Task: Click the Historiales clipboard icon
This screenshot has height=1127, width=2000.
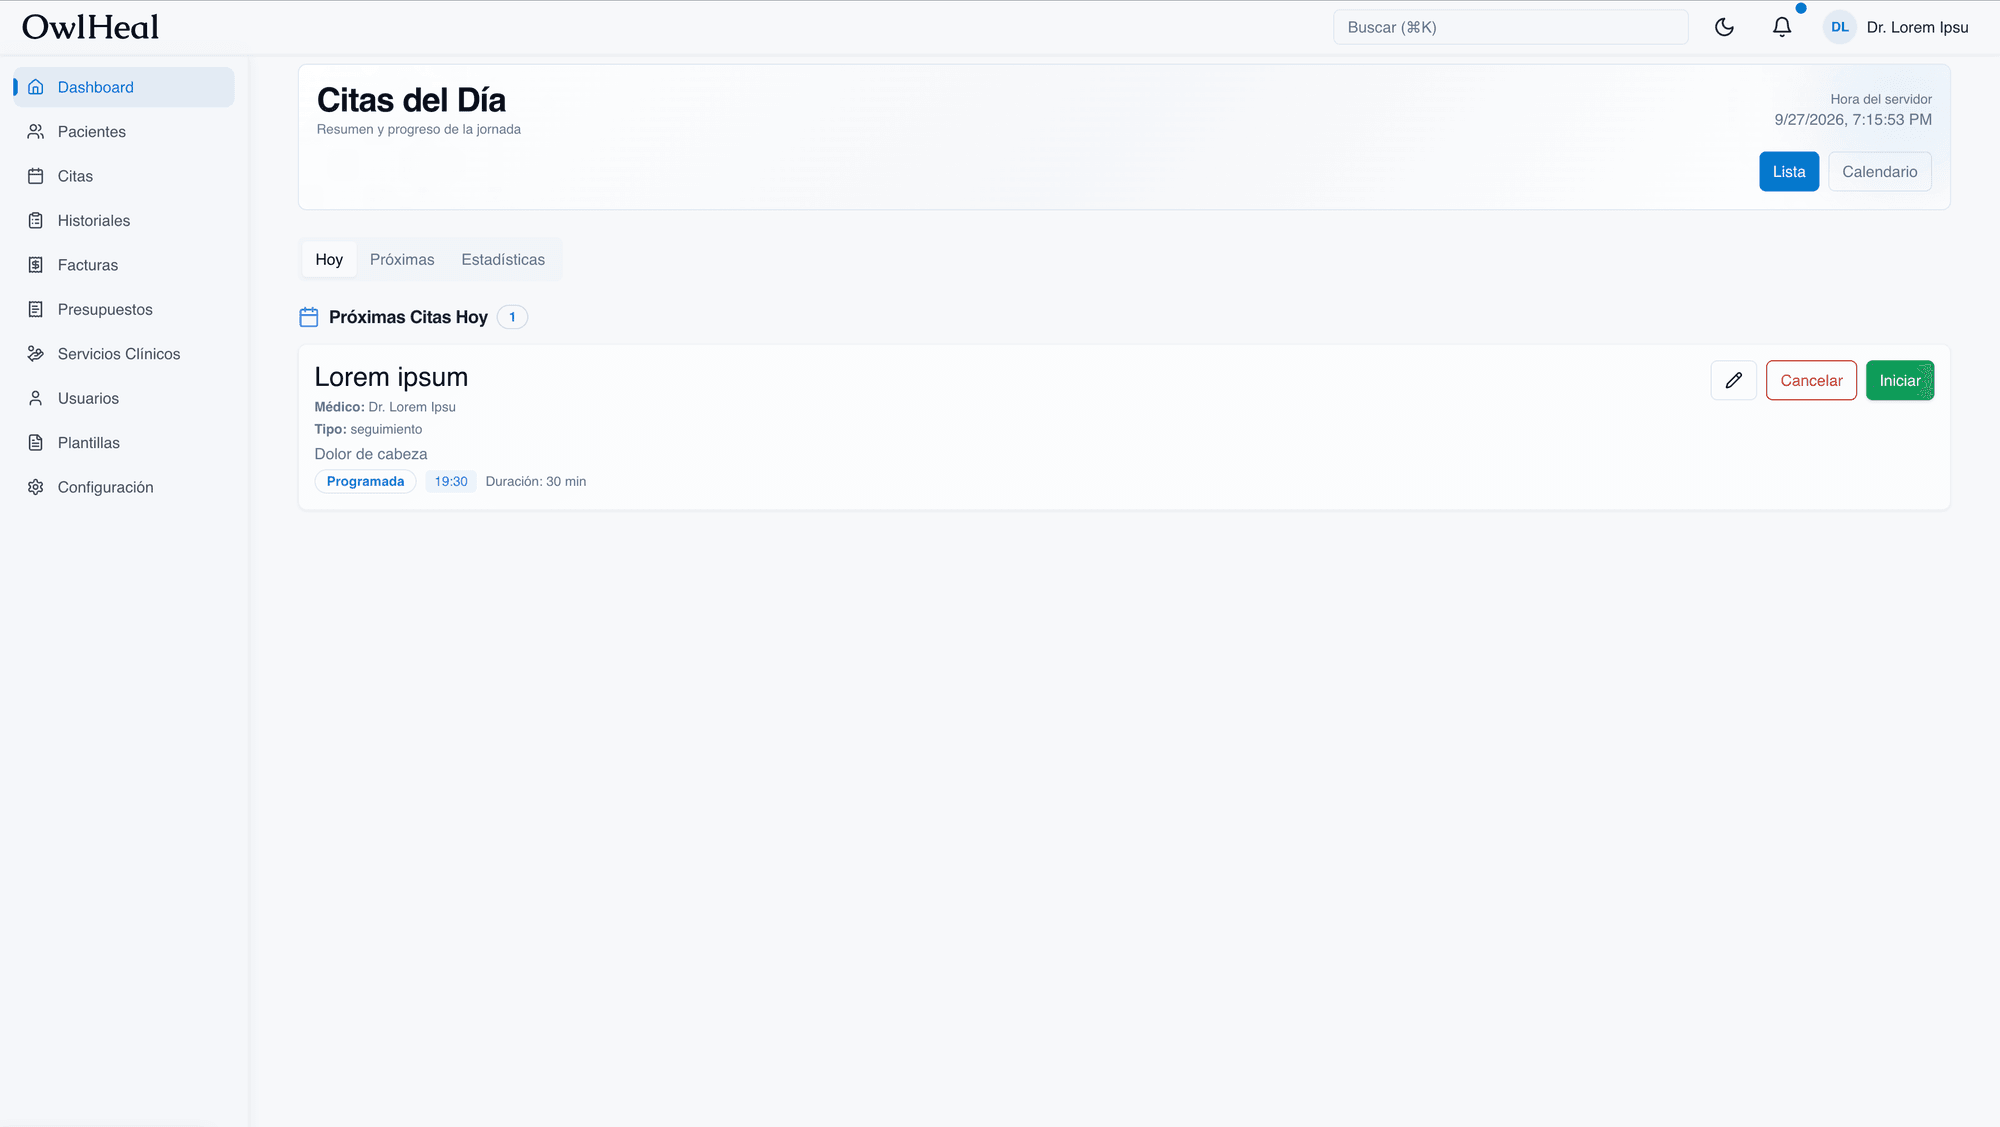Action: point(36,221)
